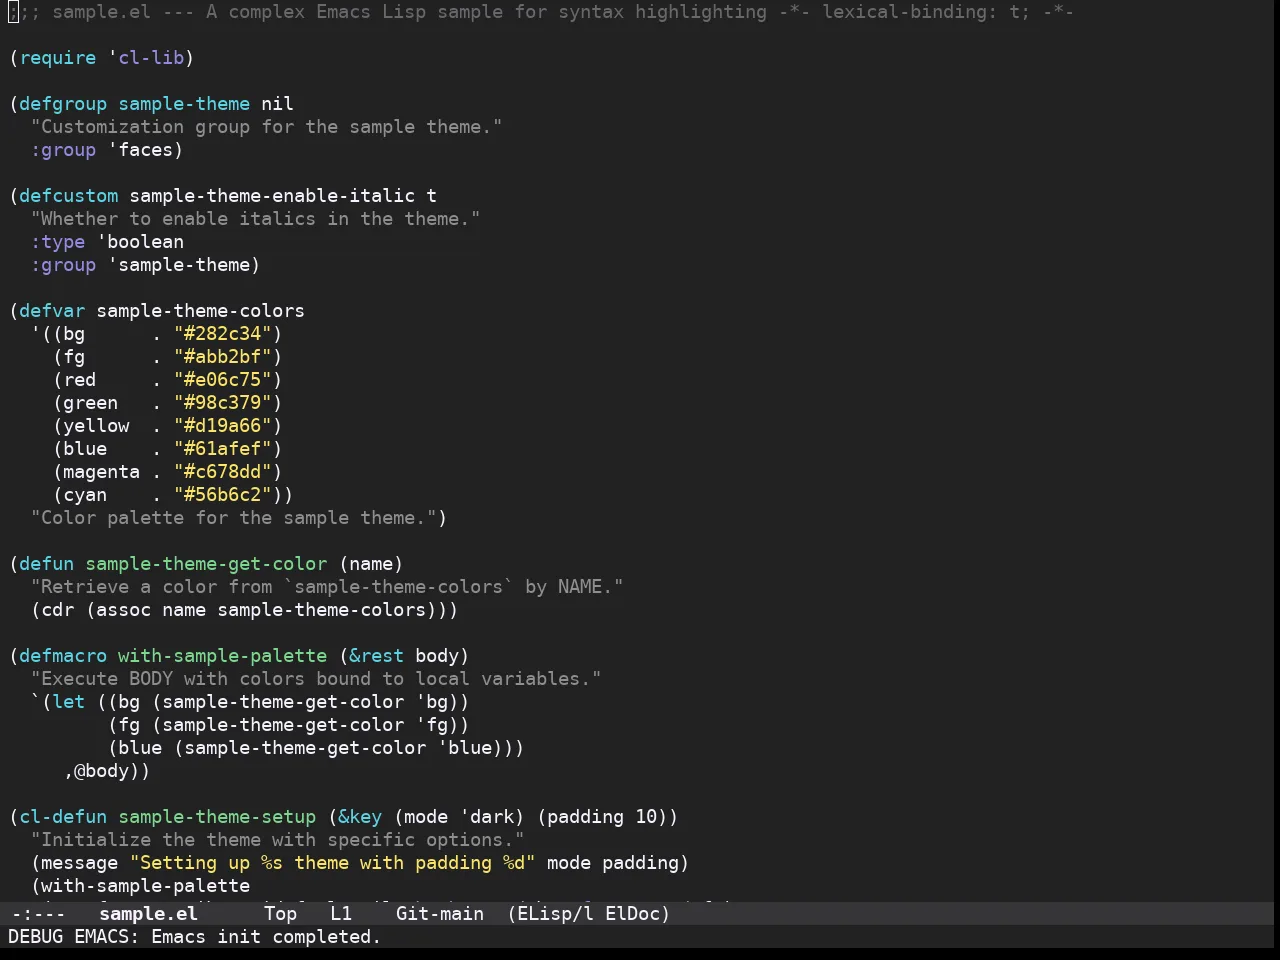1280x960 pixels.
Task: Click the 'boolean symbol
Action: tap(140, 242)
